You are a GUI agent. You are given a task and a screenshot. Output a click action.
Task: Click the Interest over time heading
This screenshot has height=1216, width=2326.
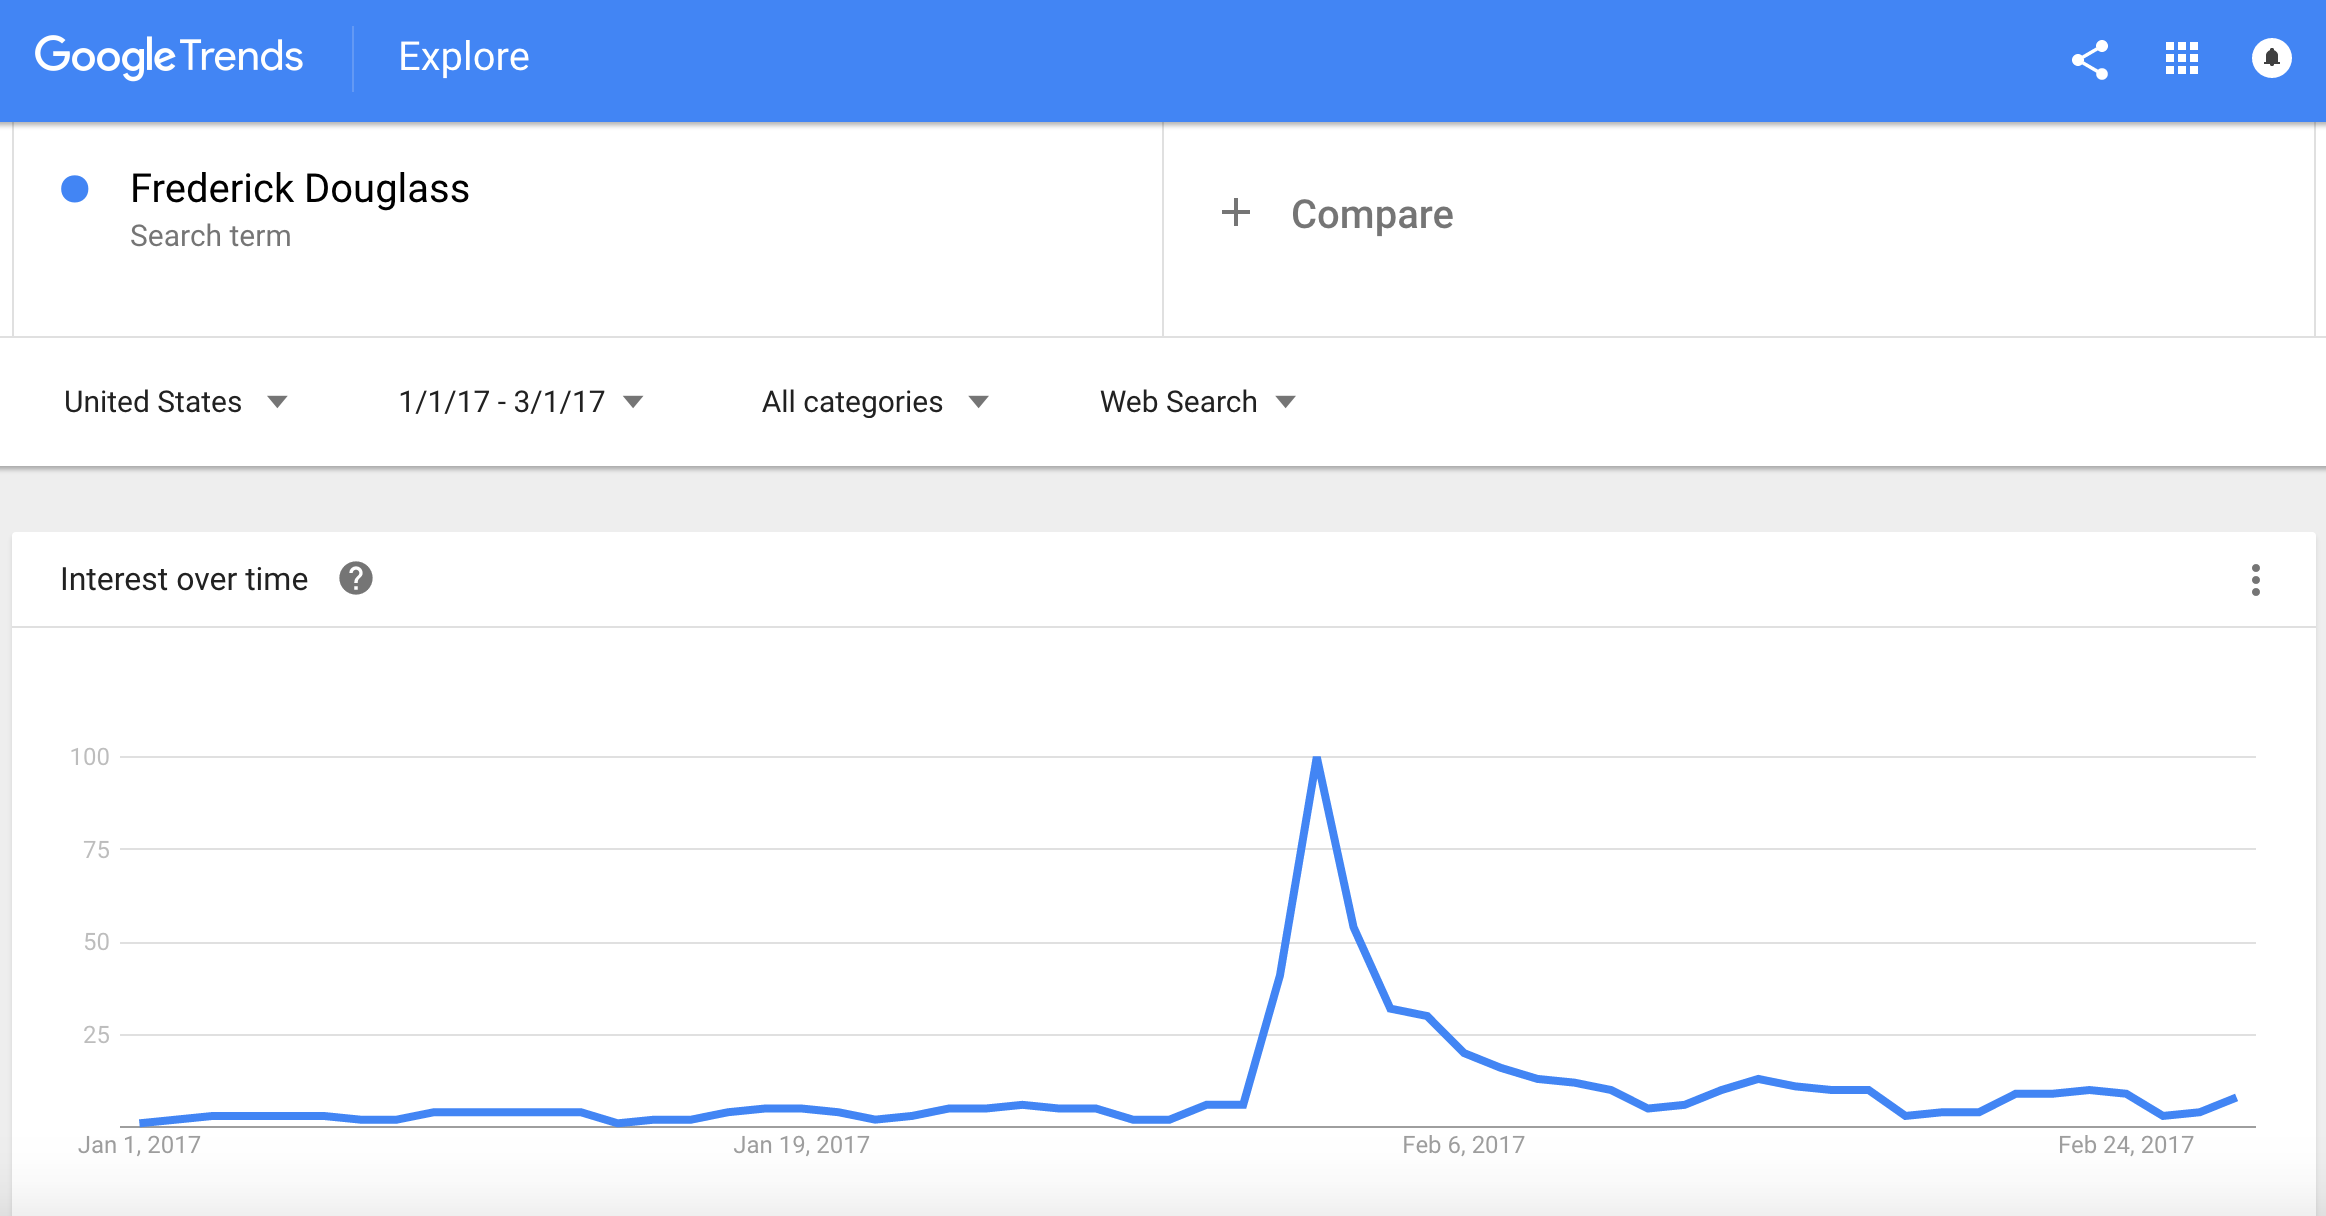click(184, 579)
